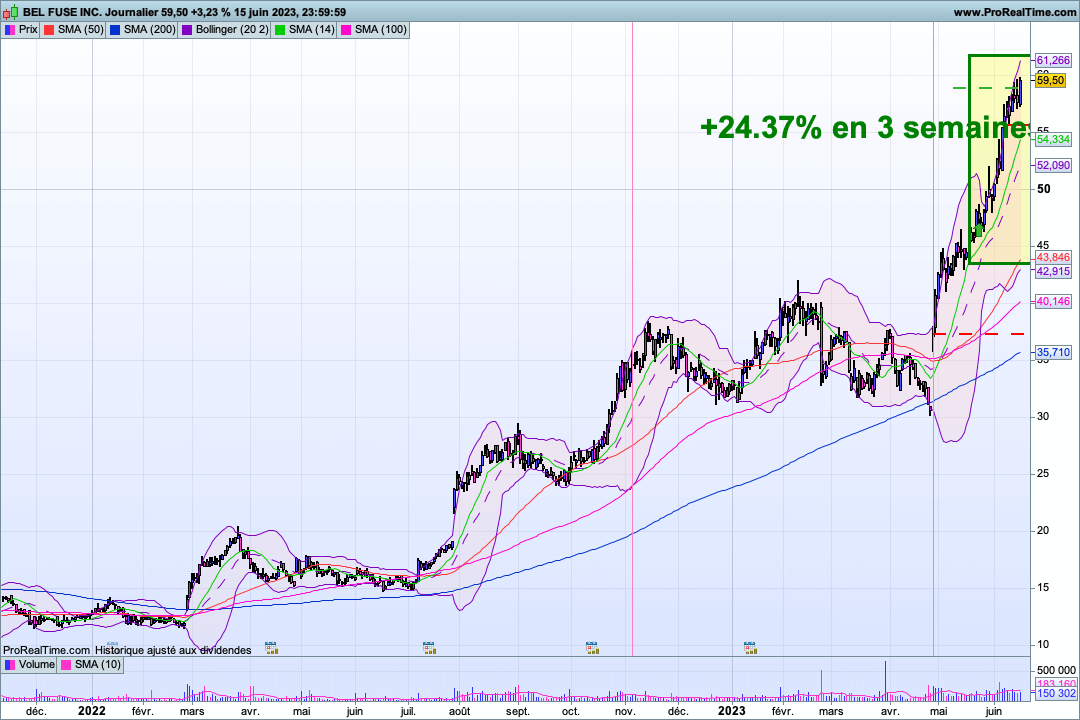Viewport: 1080px width, 720px height.
Task: Click the candlestick icon beside BEL FUSE INC. title
Action: (10, 12)
